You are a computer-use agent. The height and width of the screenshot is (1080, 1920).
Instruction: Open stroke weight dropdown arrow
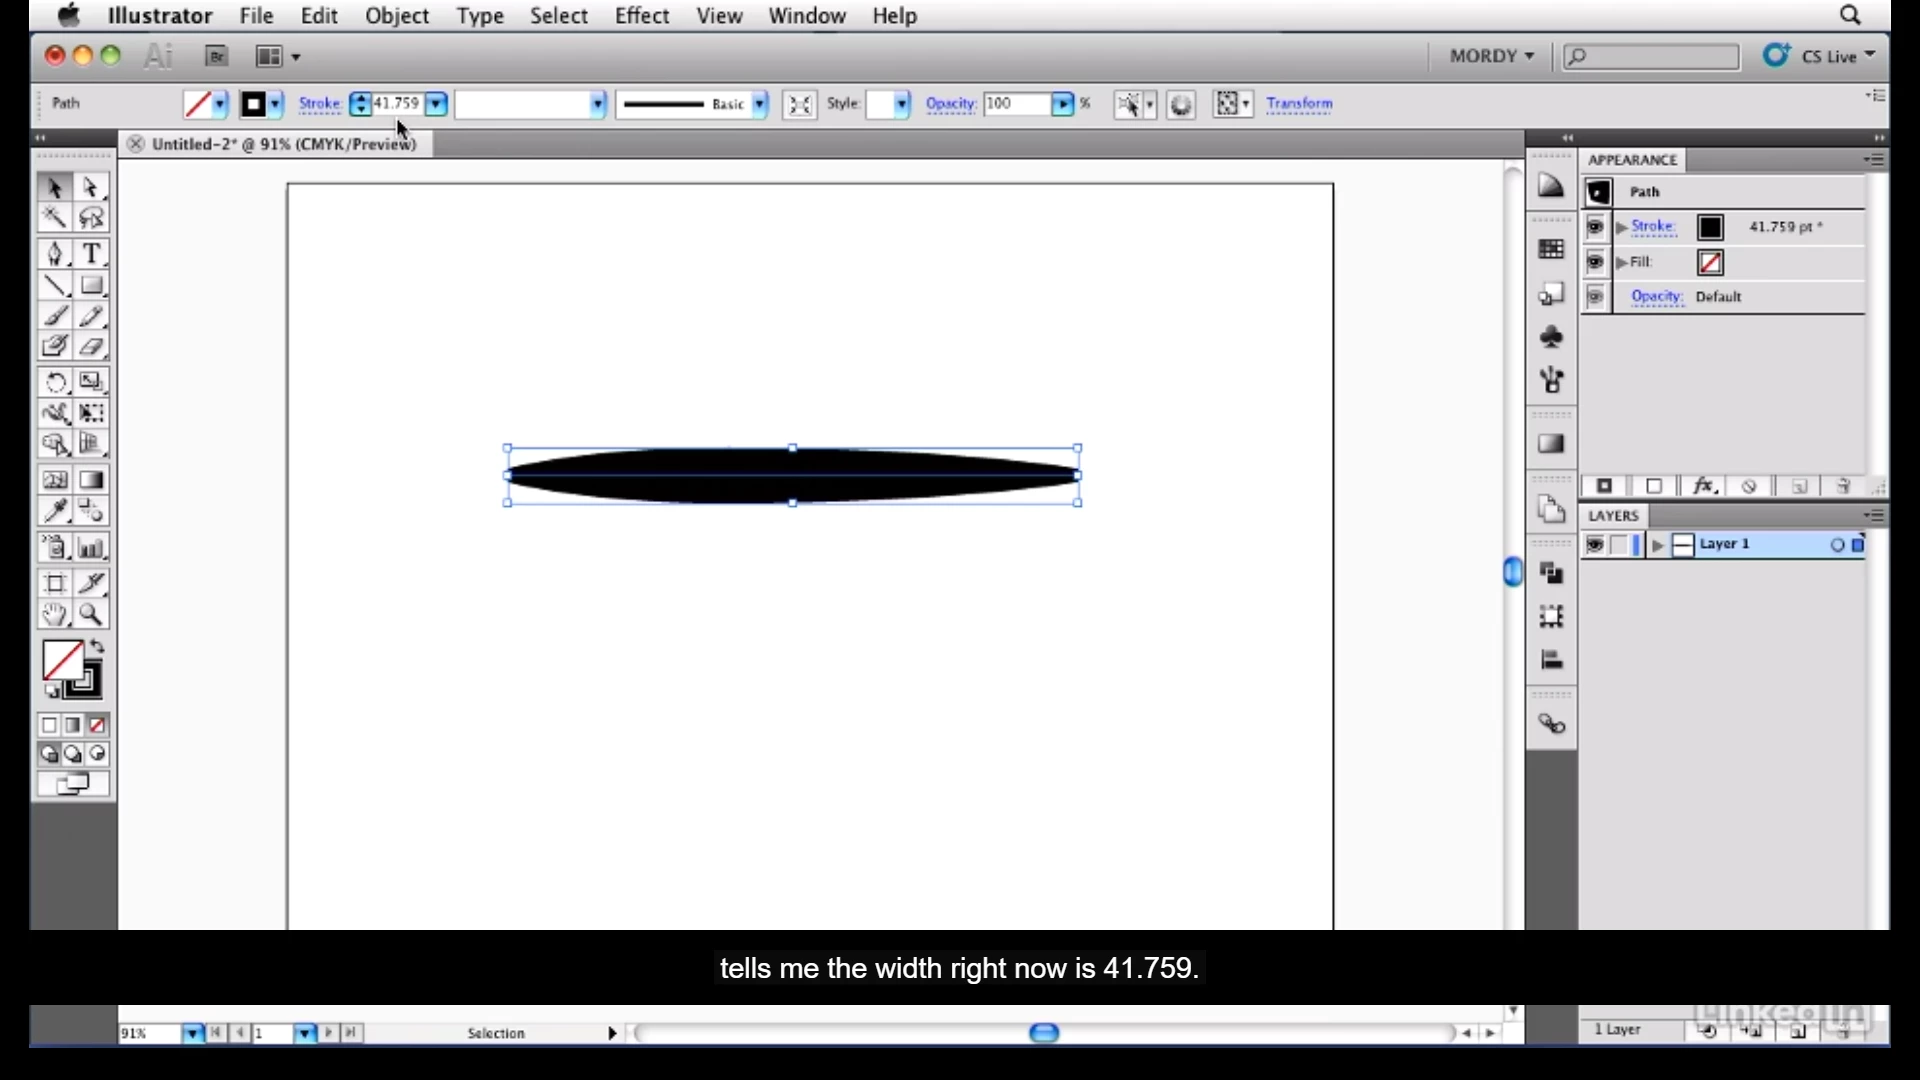436,104
